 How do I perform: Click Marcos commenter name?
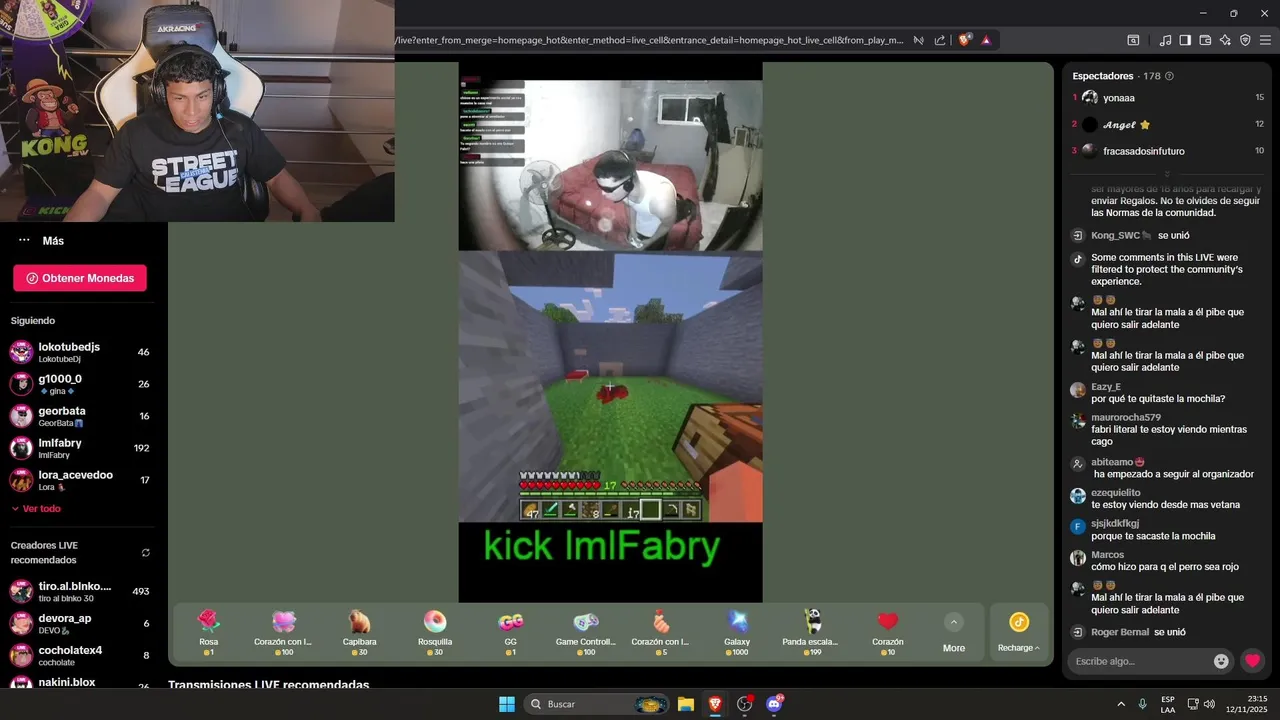(x=1108, y=555)
